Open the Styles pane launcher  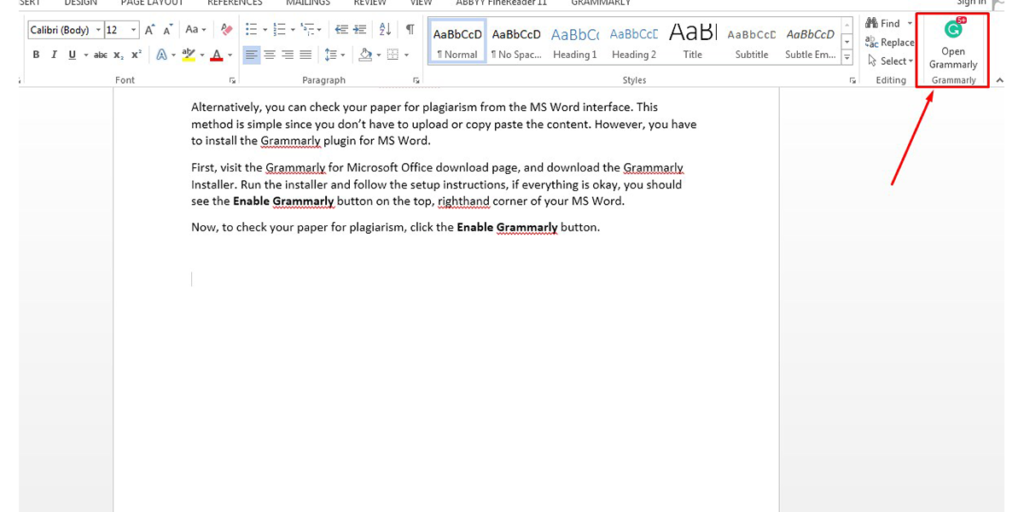click(852, 81)
